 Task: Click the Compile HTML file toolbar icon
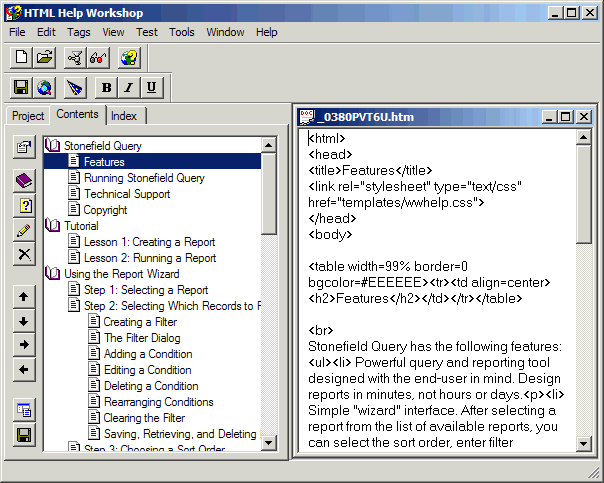click(x=75, y=58)
